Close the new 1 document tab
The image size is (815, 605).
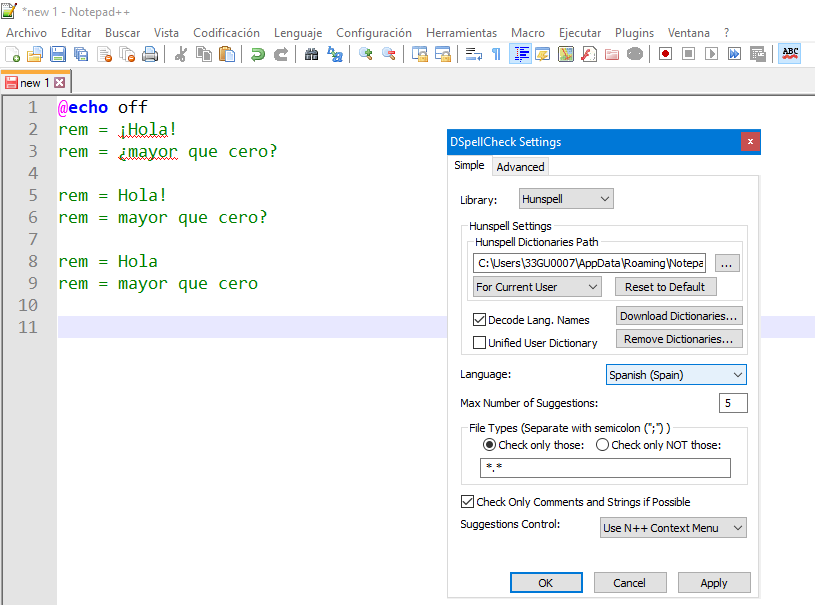[60, 83]
